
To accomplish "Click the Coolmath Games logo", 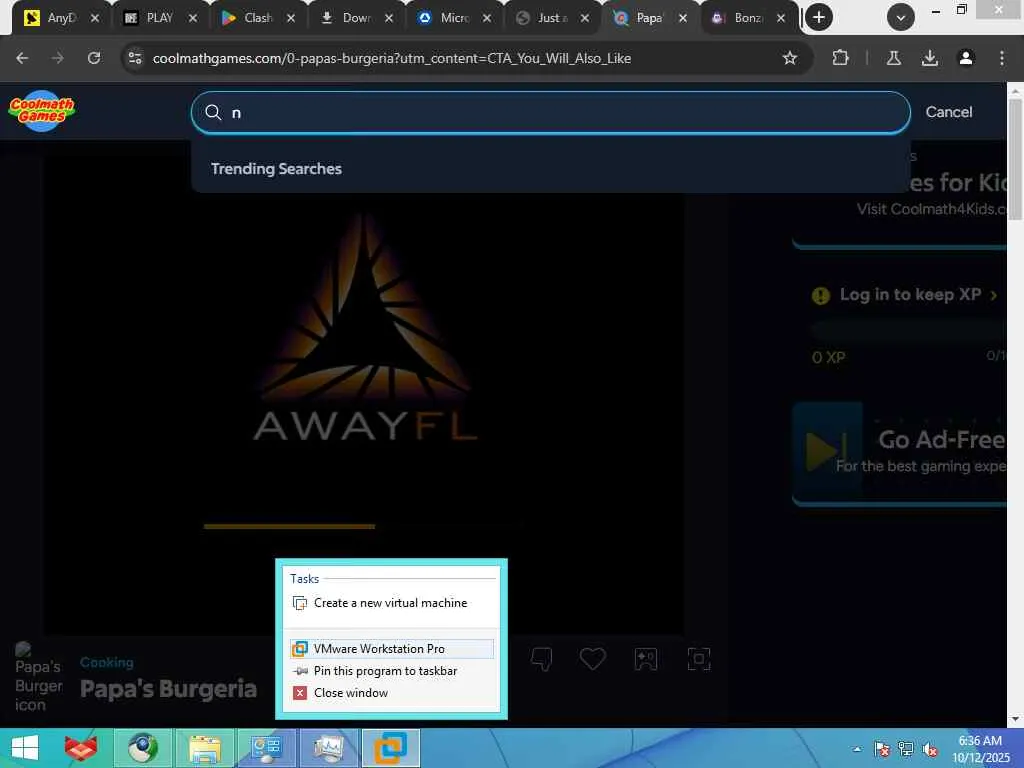I will [x=42, y=111].
